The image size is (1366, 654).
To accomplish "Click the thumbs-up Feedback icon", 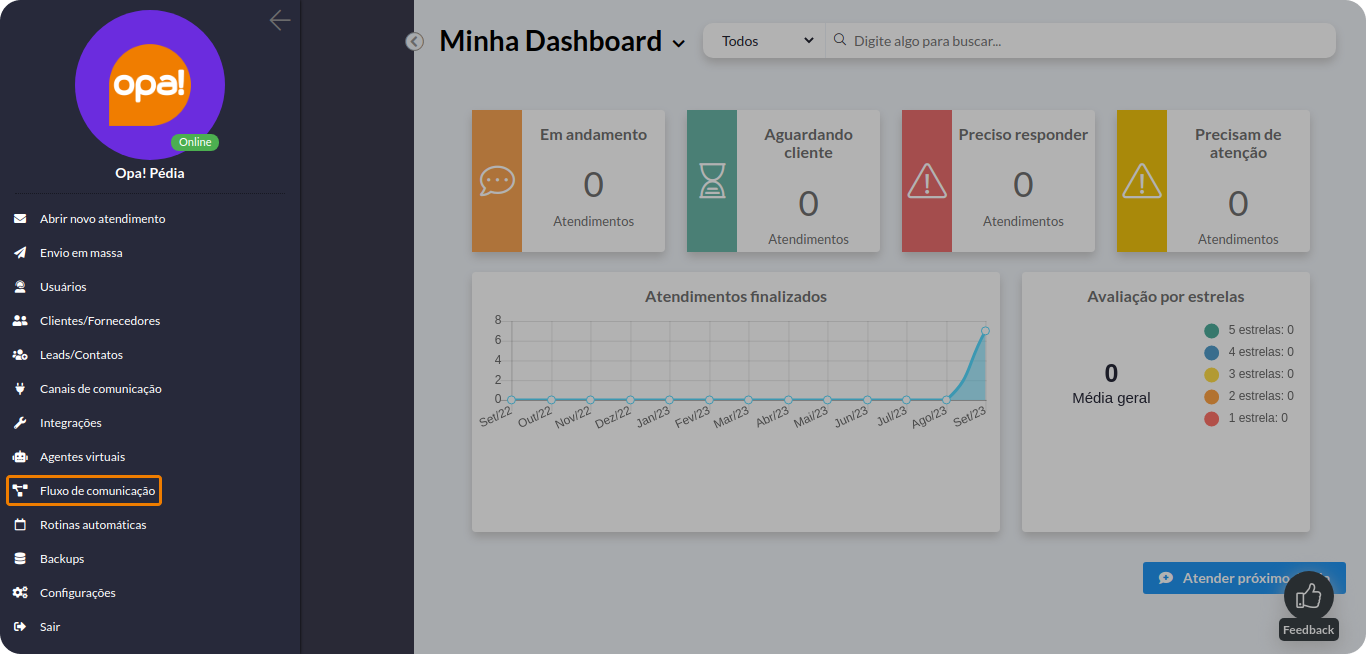I will (1309, 596).
